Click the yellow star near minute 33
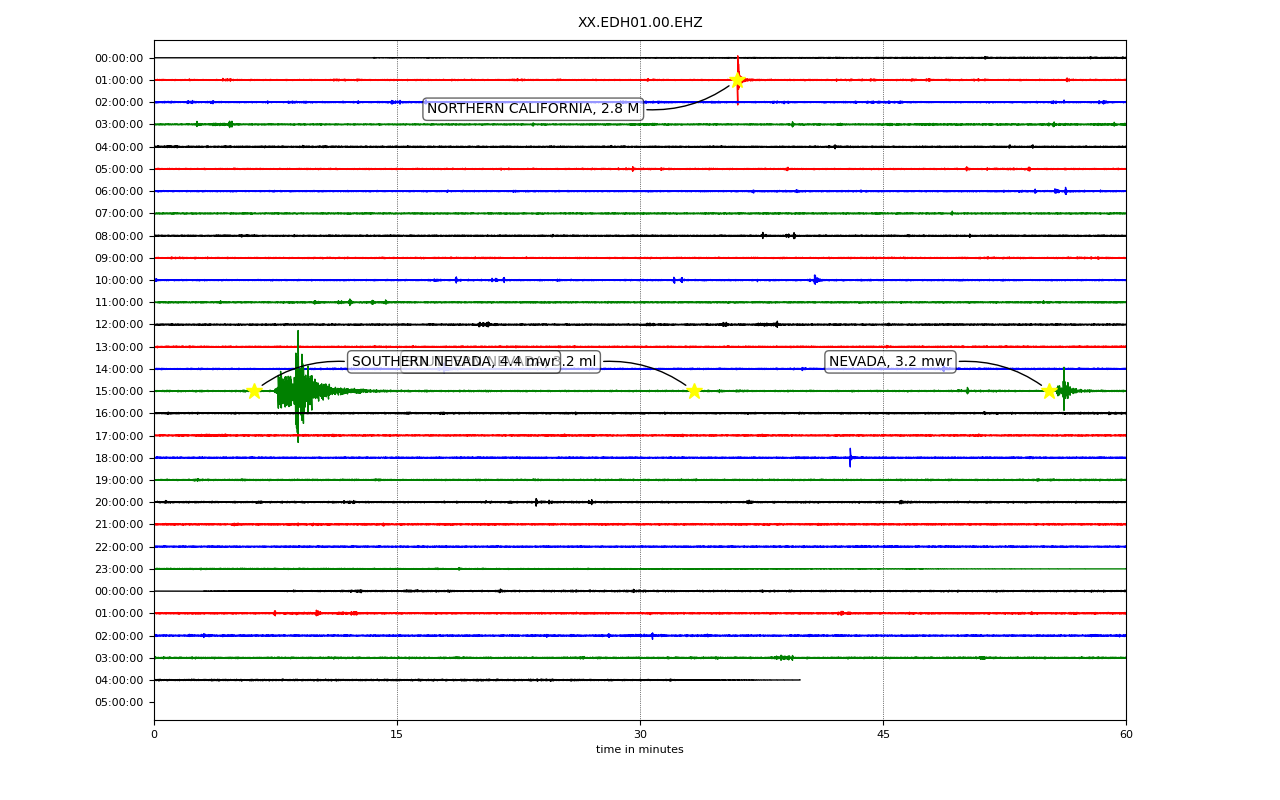The height and width of the screenshot is (800, 1280). (694, 391)
